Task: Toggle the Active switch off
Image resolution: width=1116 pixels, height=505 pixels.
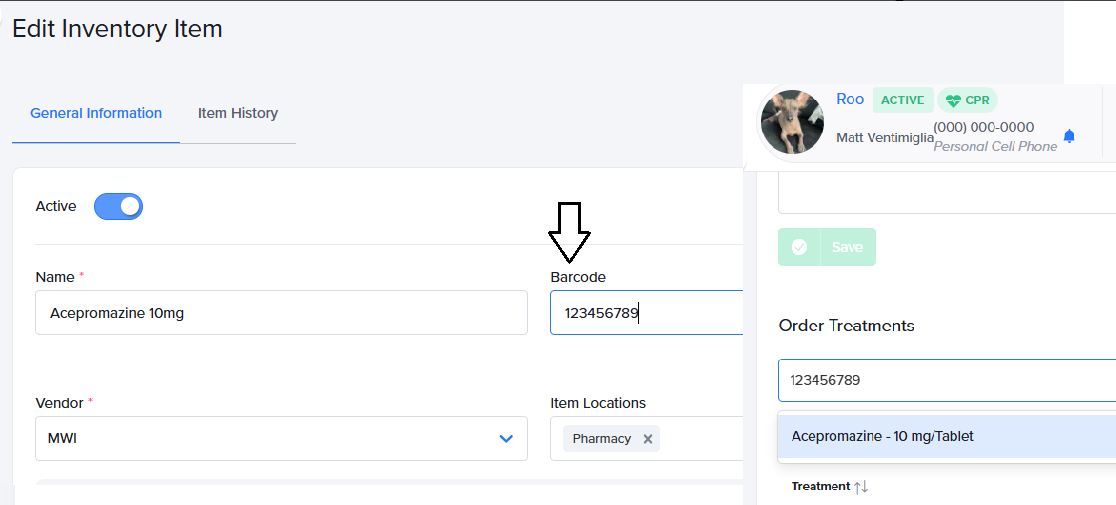Action: pos(118,207)
